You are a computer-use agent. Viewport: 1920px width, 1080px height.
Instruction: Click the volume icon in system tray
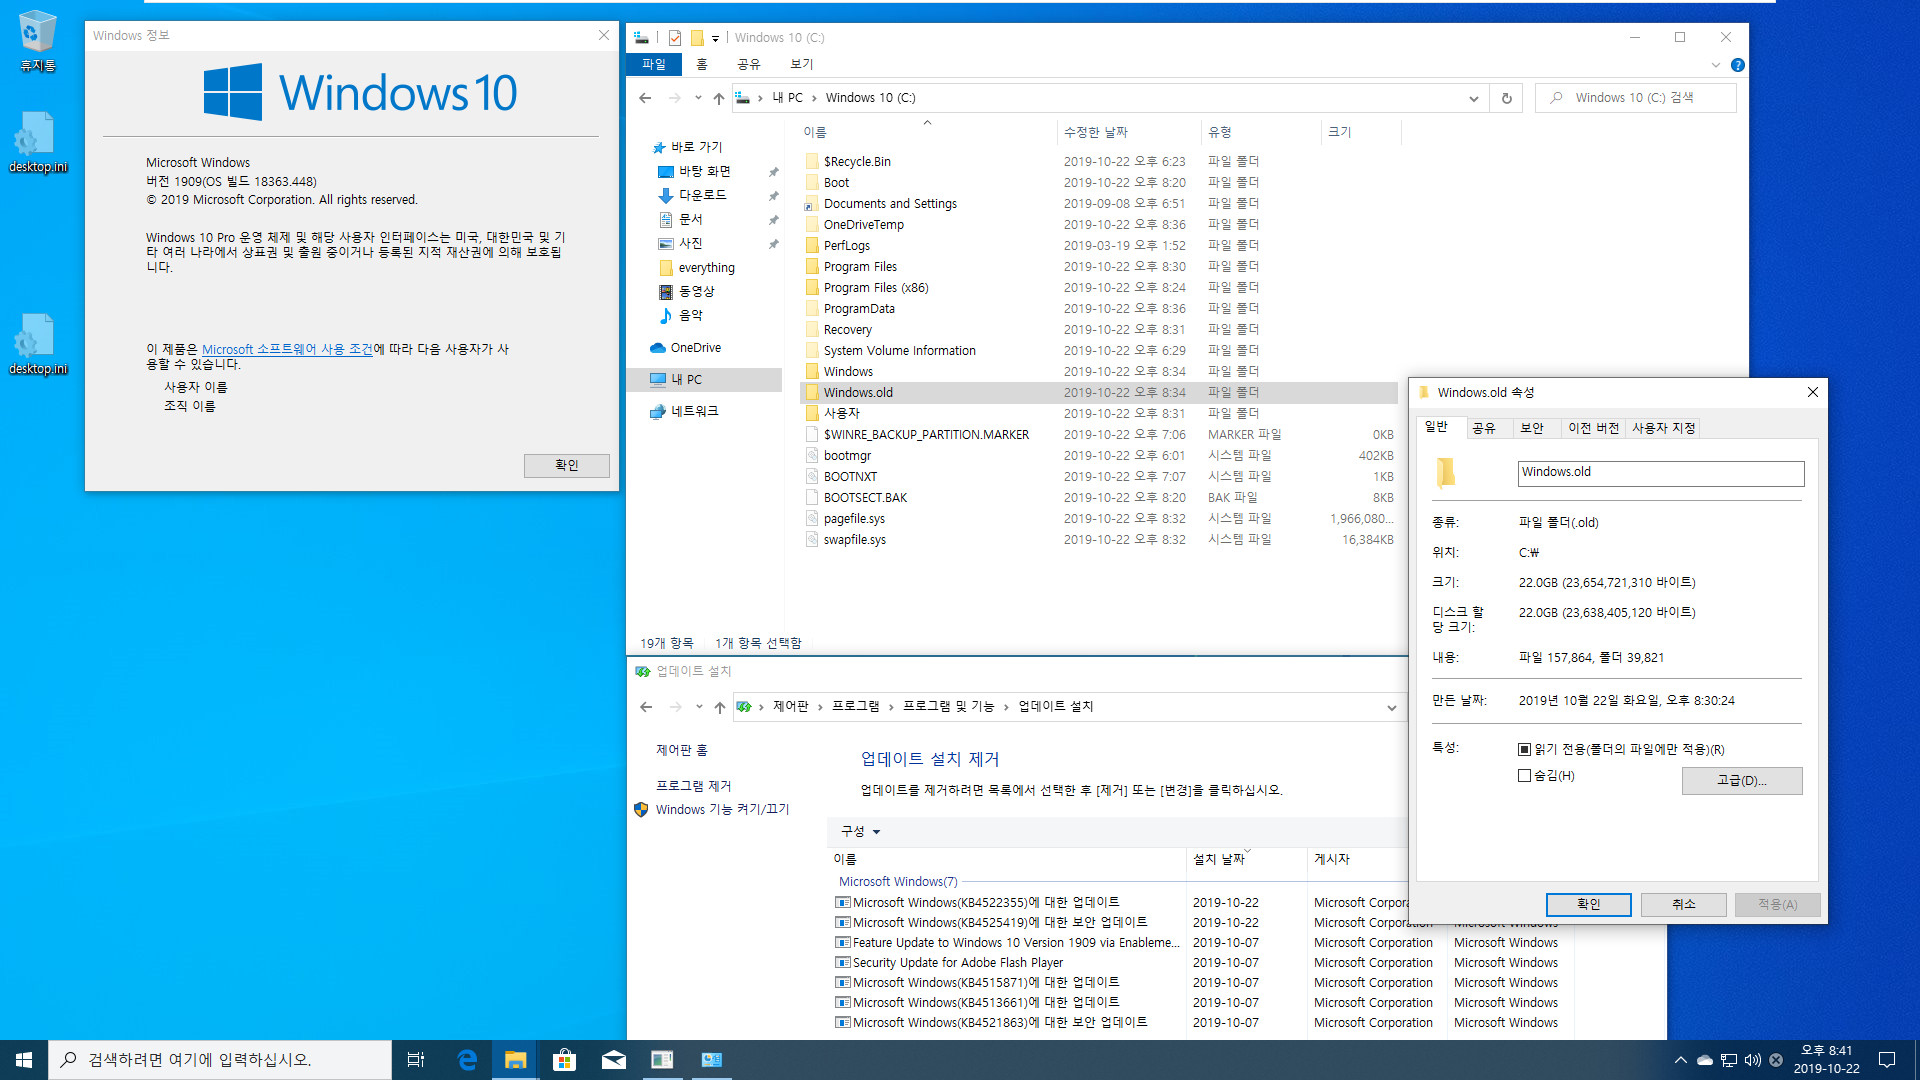click(1752, 1060)
